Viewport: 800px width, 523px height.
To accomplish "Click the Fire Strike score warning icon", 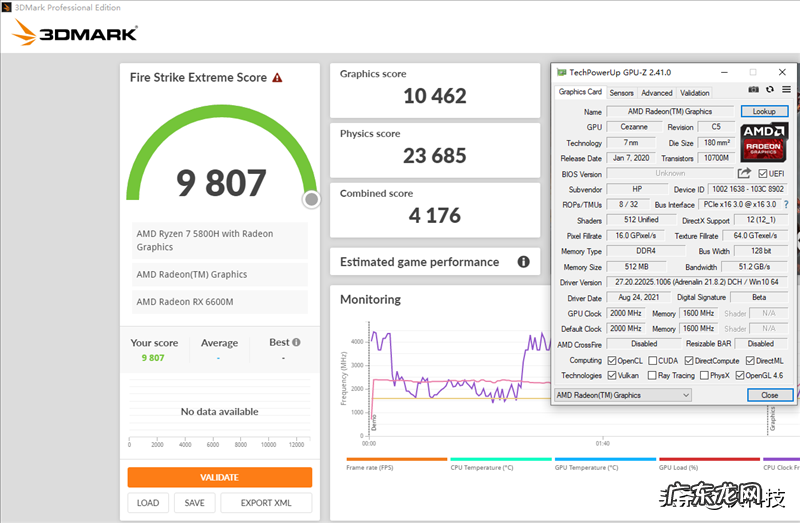I will point(277,77).
